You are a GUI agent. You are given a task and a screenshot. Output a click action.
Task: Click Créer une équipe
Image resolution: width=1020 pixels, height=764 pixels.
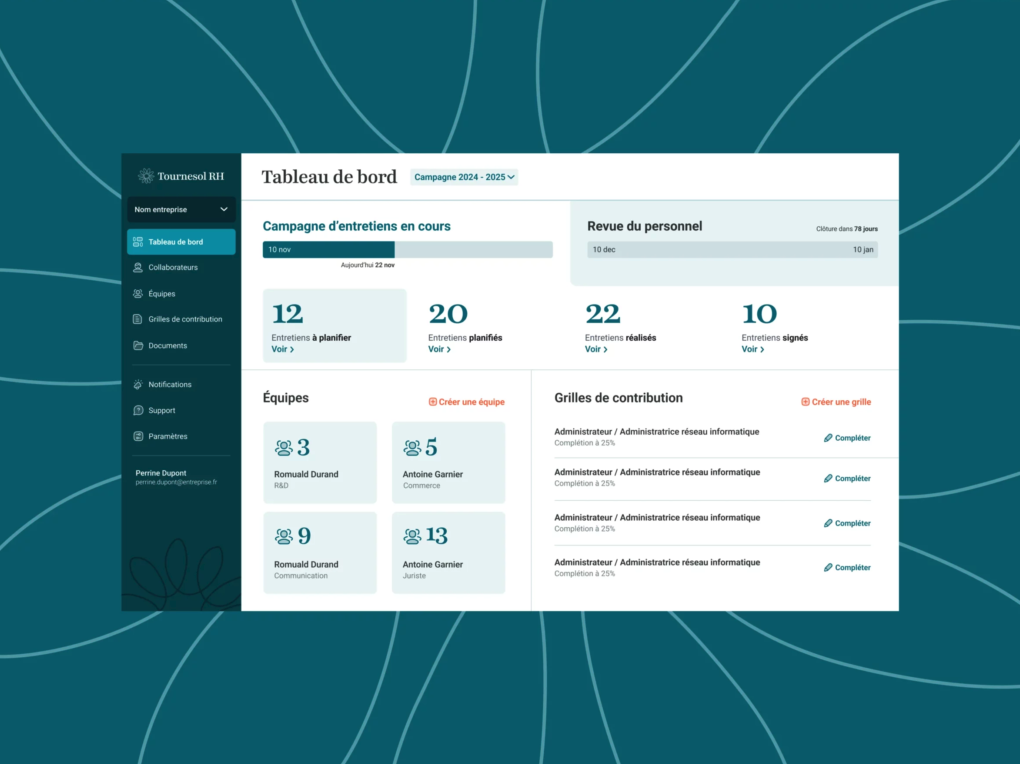(x=466, y=402)
